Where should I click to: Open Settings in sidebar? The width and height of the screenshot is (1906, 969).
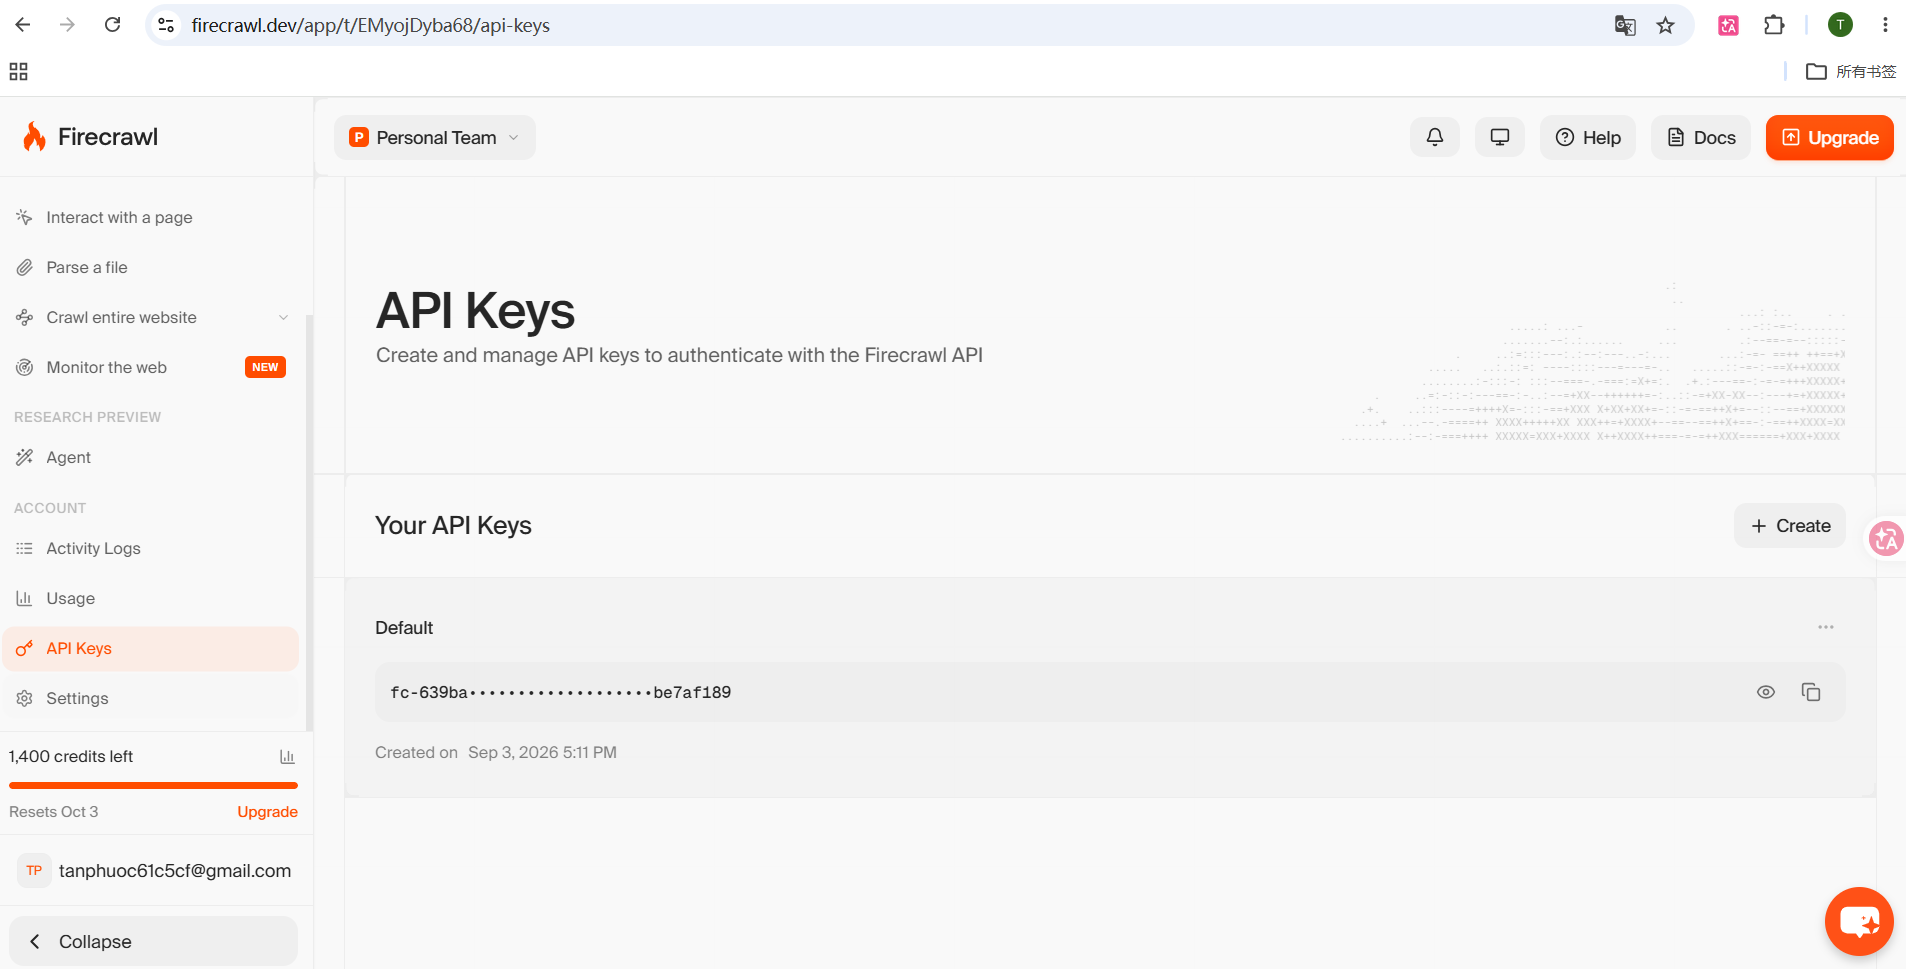(152, 698)
